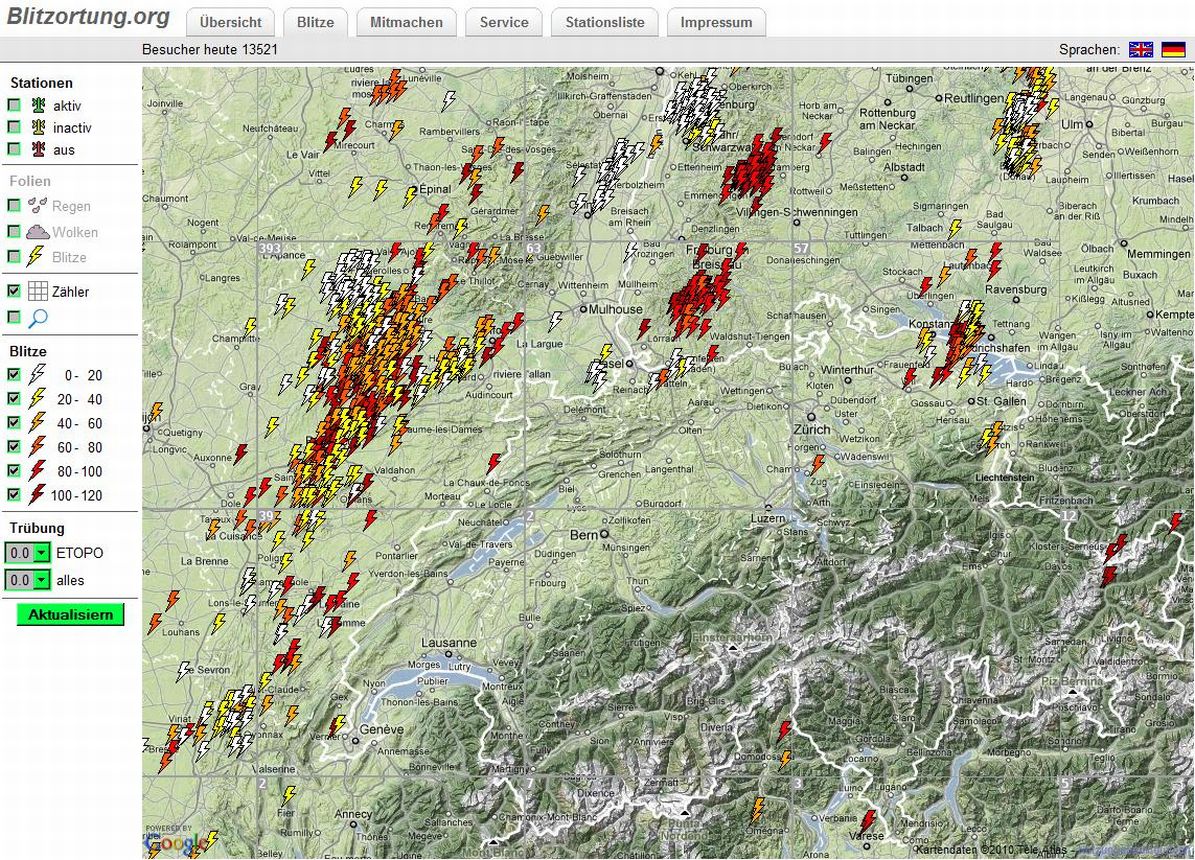Viewport: 1195px width, 860px height.
Task: Click the red 'aus' station icon
Action: pos(38,149)
